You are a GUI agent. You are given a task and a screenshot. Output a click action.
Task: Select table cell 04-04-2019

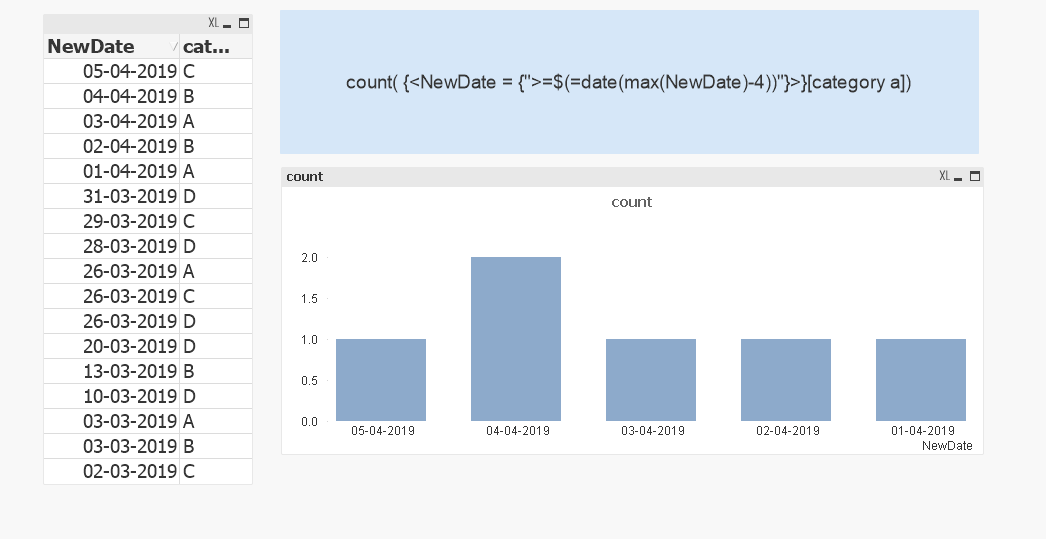point(111,96)
